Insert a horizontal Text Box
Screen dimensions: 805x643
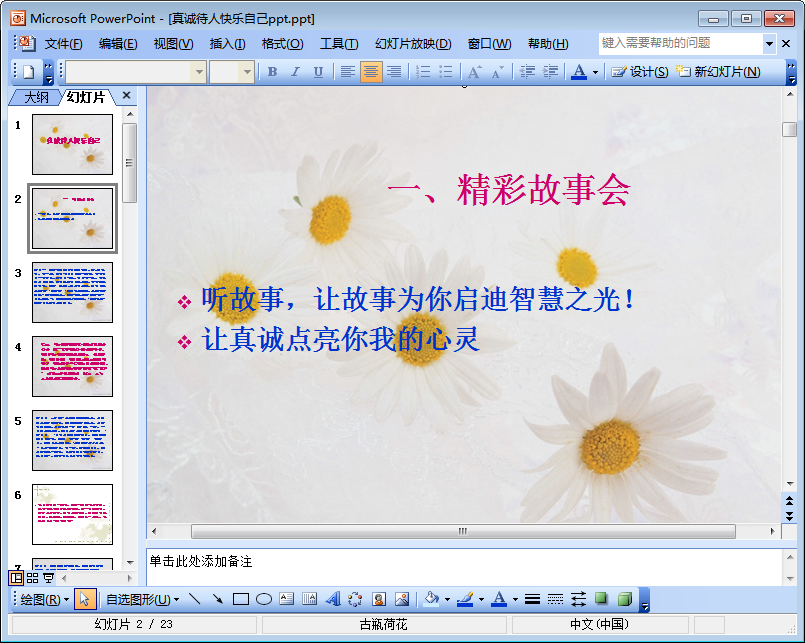[286, 599]
